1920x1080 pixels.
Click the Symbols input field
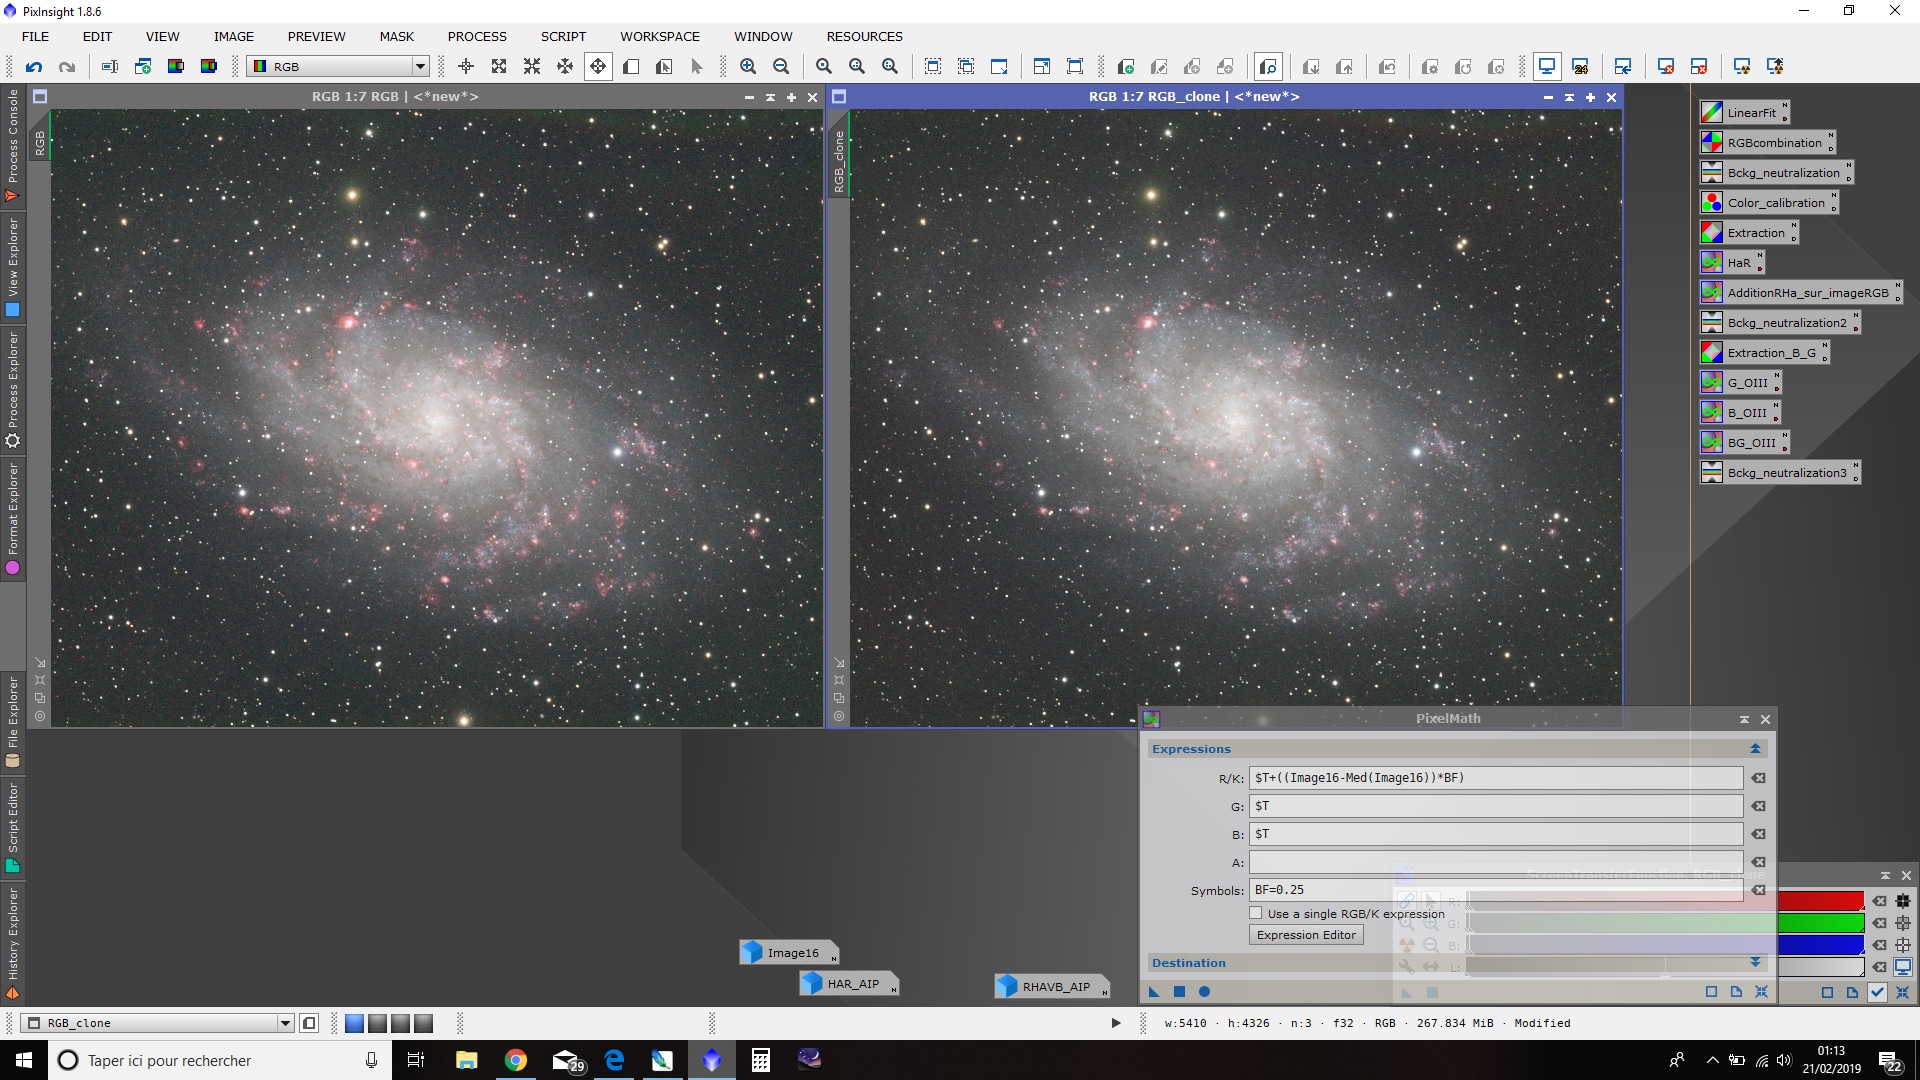1495,890
